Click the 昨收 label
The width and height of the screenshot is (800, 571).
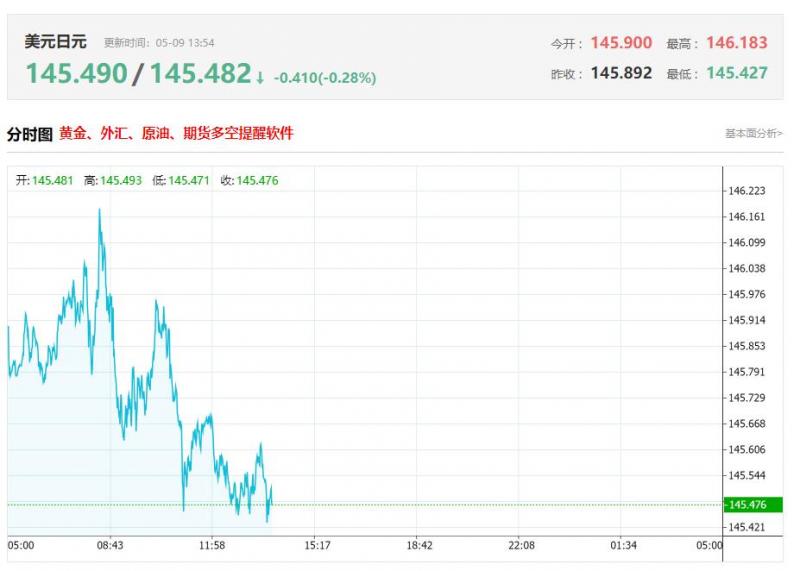tap(566, 75)
